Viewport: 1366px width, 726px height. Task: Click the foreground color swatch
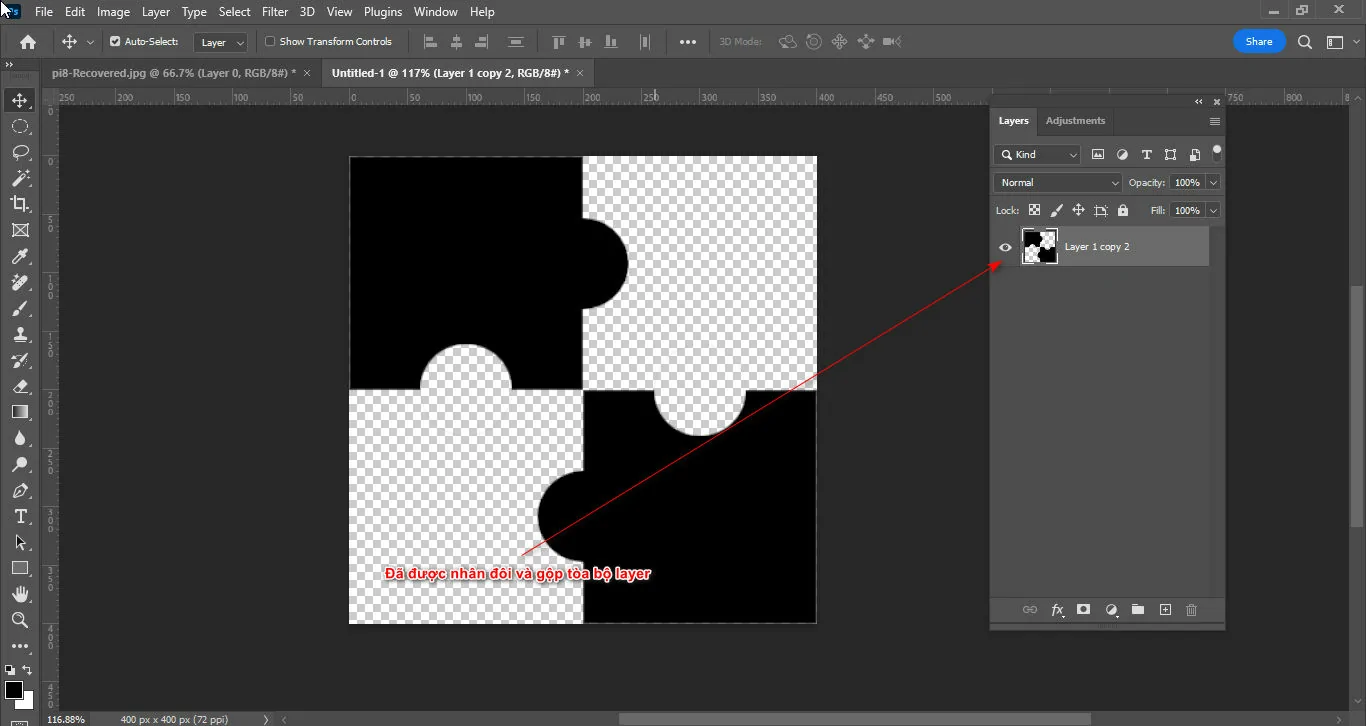[x=14, y=690]
